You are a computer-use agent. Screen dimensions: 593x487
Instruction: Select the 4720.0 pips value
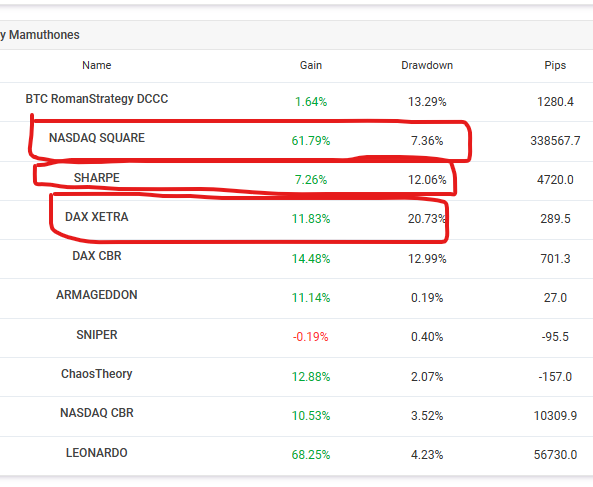555,180
